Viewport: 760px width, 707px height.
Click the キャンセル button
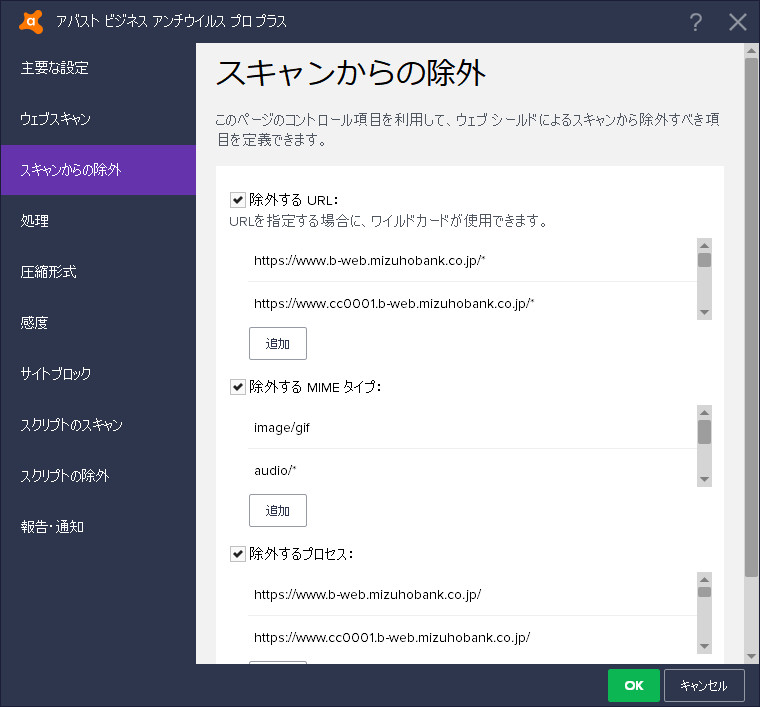pos(704,685)
